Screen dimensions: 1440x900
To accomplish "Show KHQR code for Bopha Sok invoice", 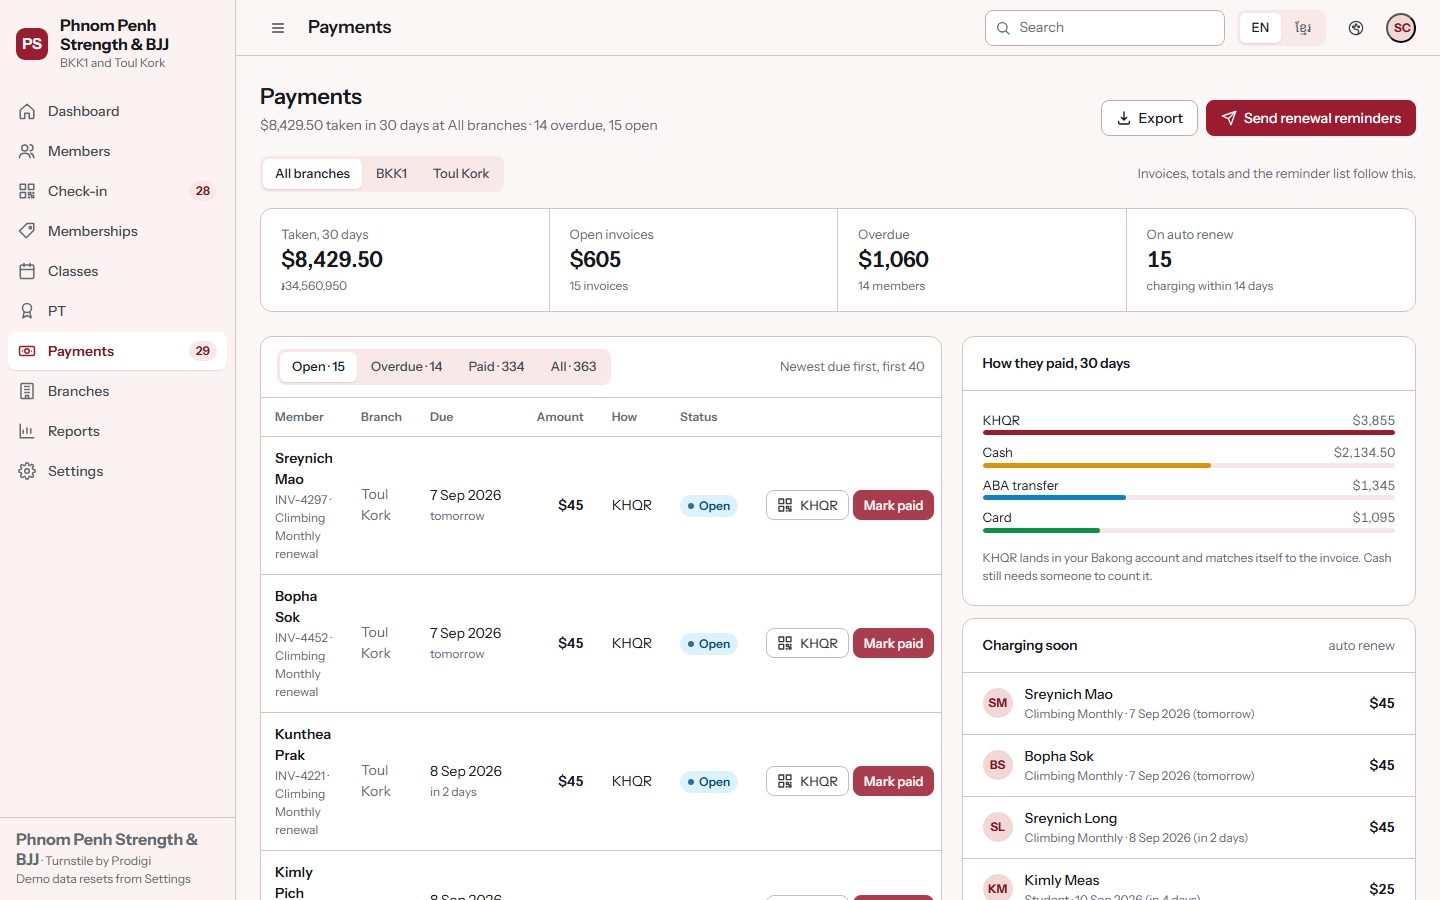I will coord(808,643).
